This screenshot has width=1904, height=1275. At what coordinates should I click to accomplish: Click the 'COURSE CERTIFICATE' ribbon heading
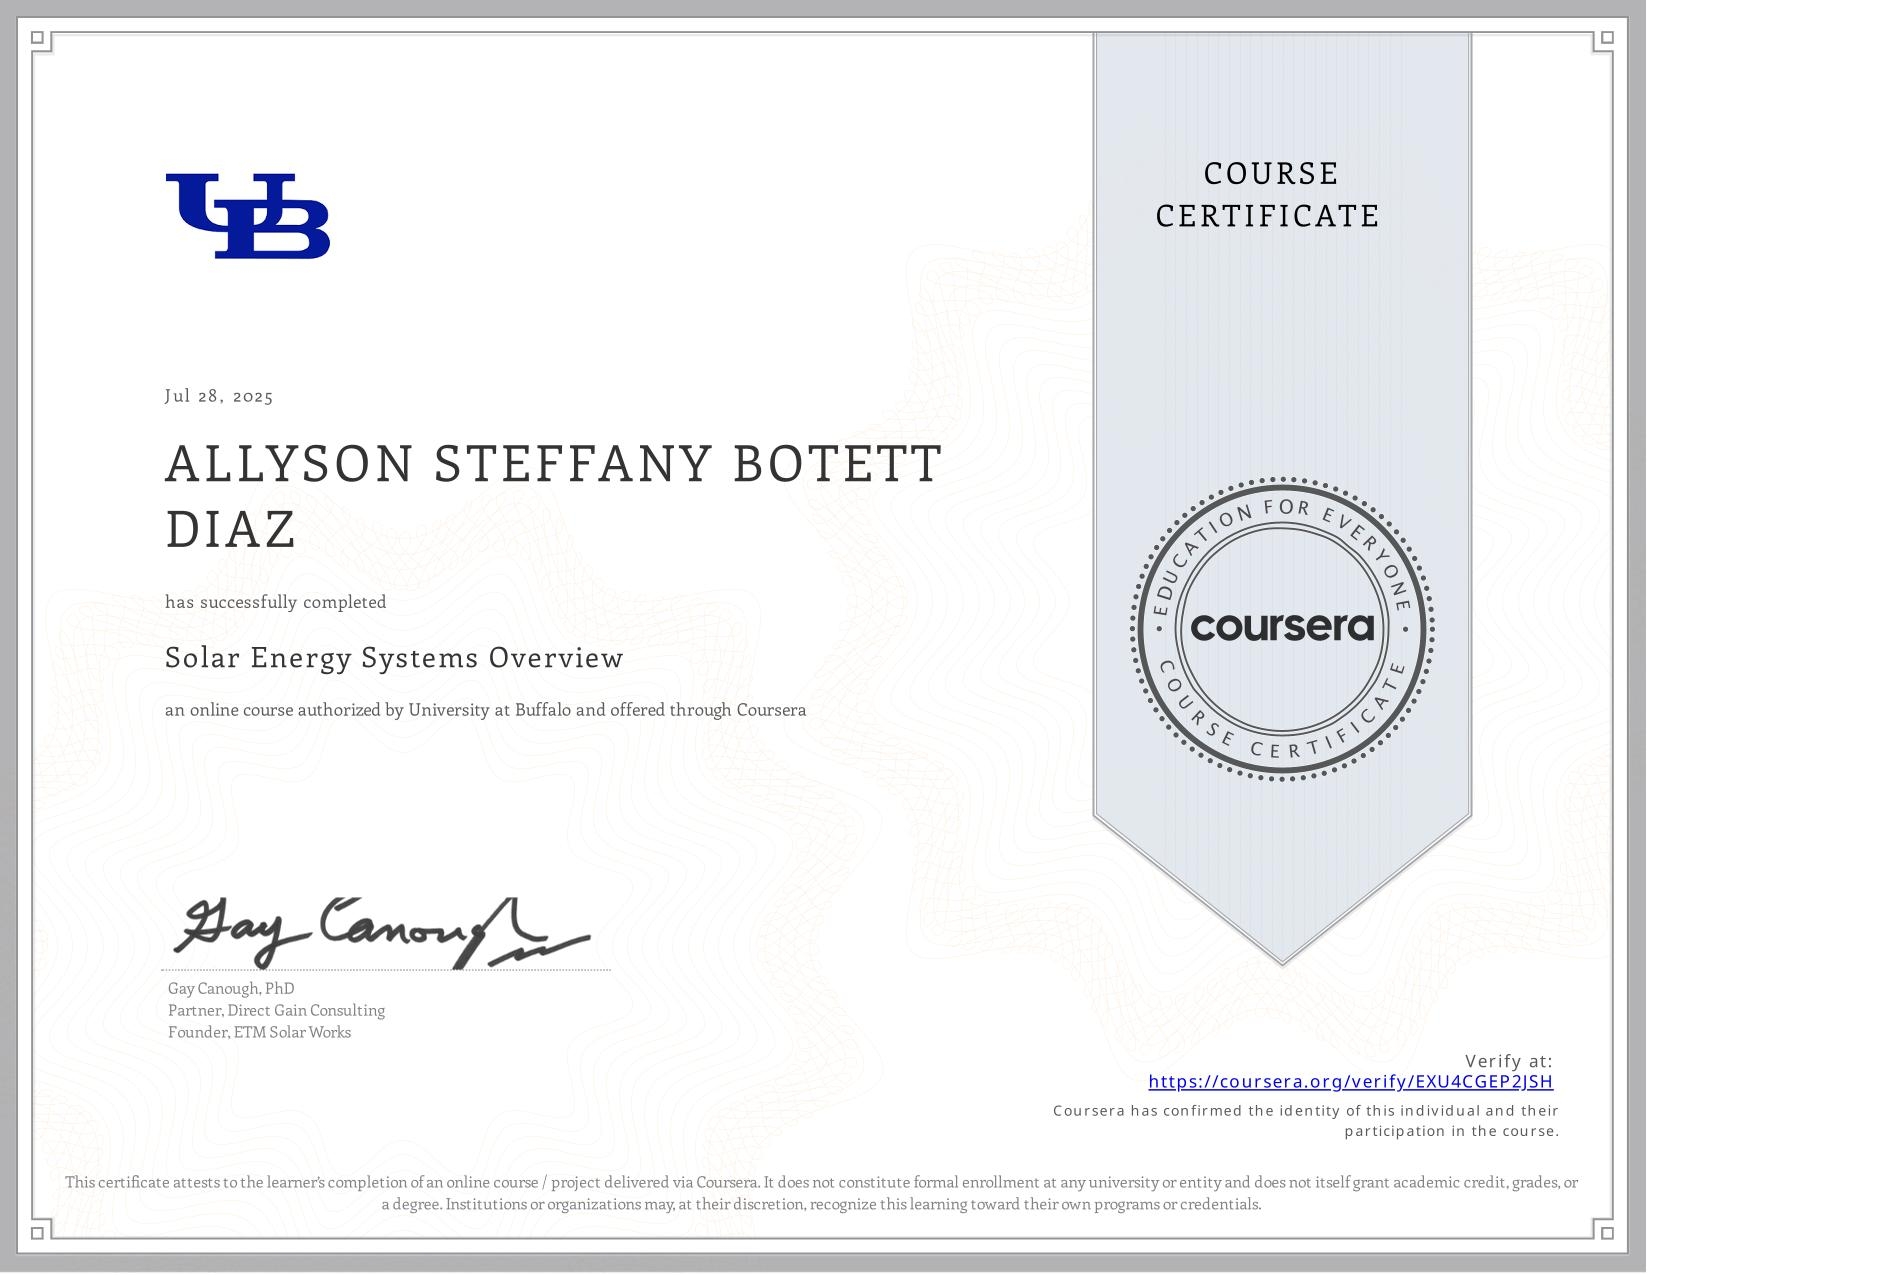pyautogui.click(x=1269, y=195)
